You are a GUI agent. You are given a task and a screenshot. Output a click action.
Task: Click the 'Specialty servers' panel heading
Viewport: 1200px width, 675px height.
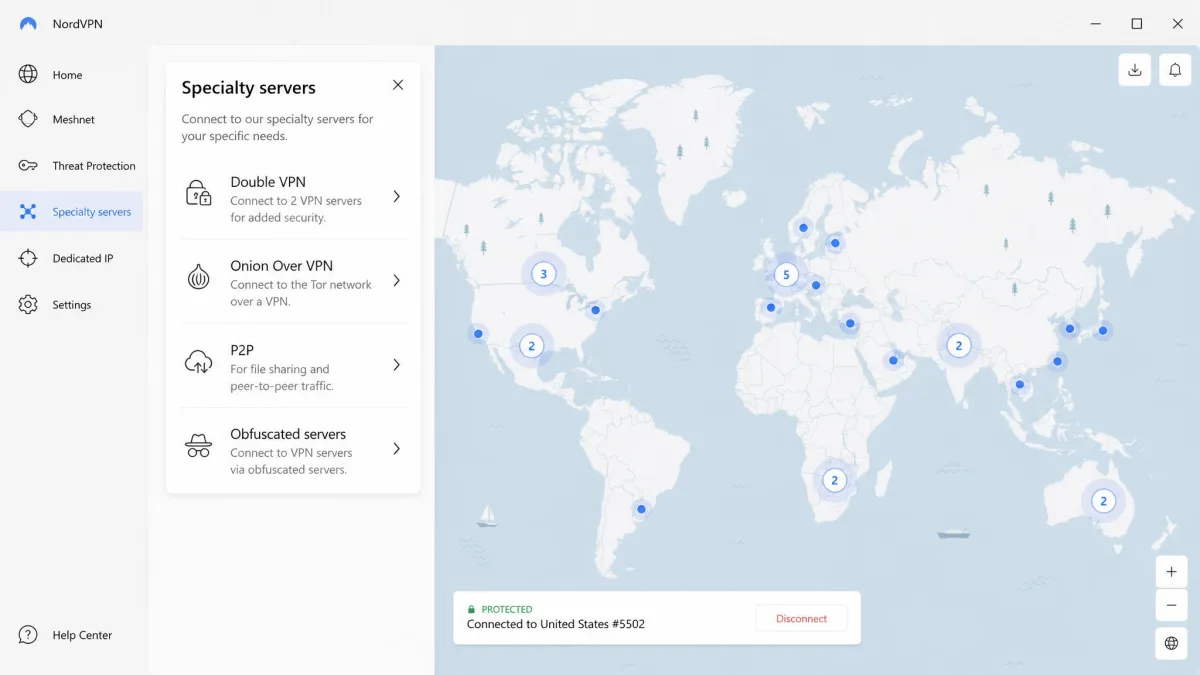click(x=248, y=88)
